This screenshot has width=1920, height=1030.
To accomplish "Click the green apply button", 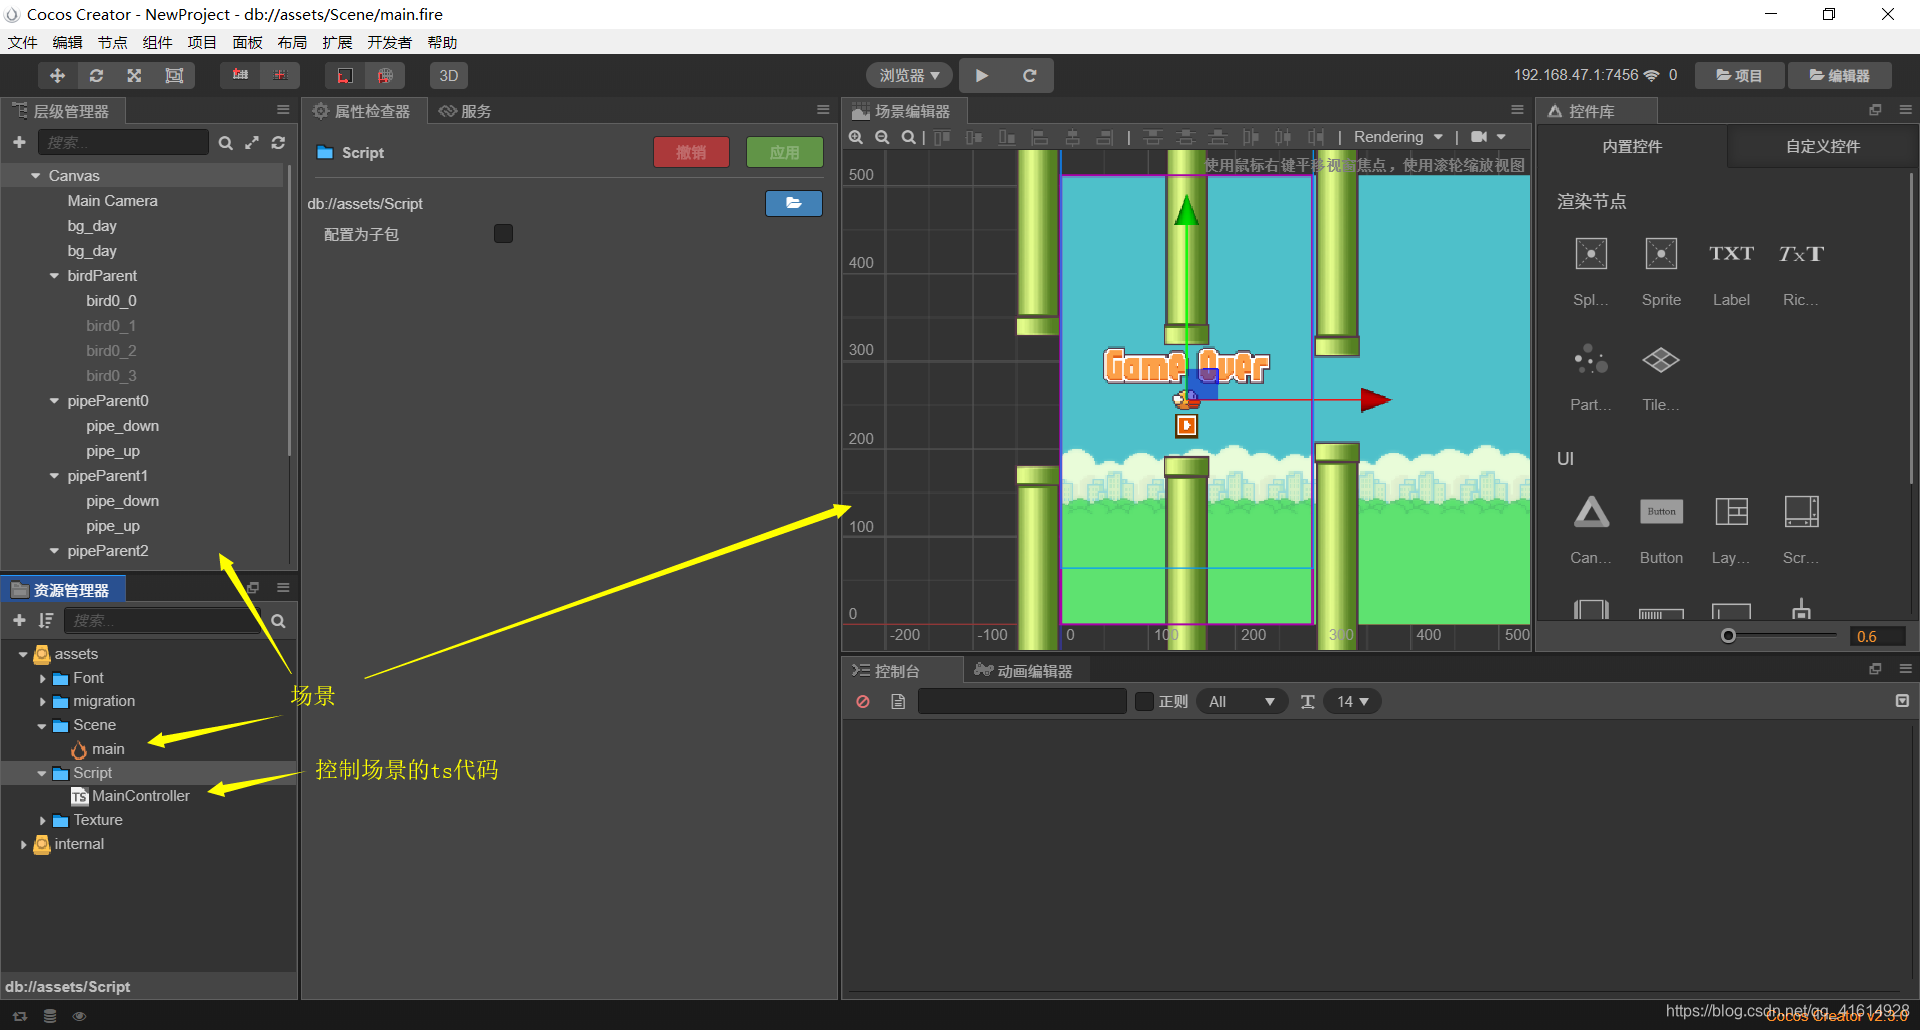I will click(x=785, y=152).
